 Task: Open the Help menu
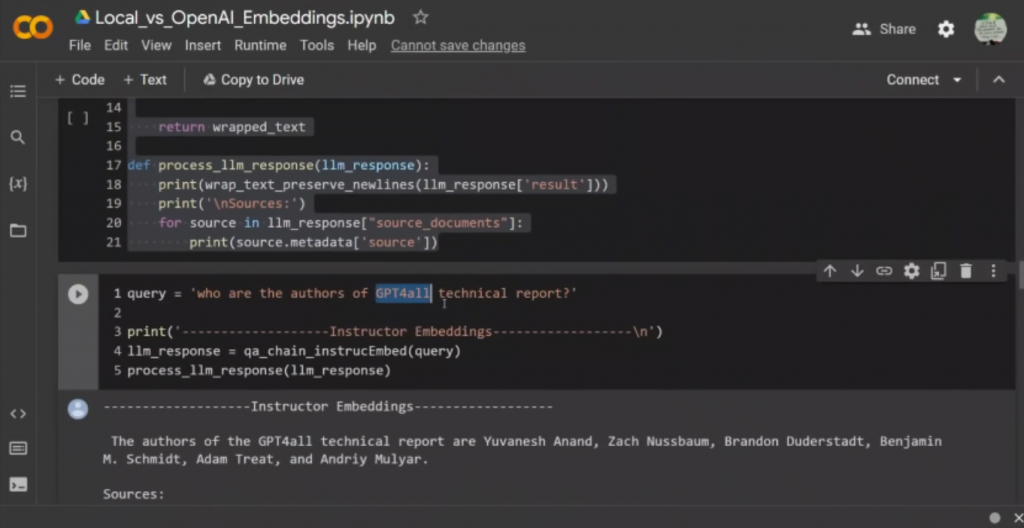coord(361,46)
